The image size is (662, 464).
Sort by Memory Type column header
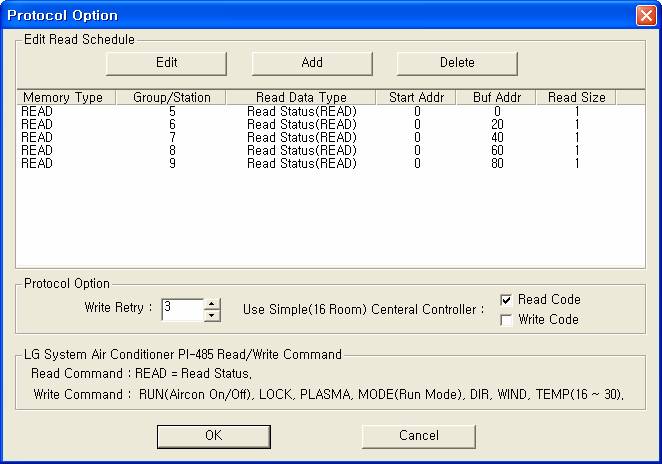[62, 97]
